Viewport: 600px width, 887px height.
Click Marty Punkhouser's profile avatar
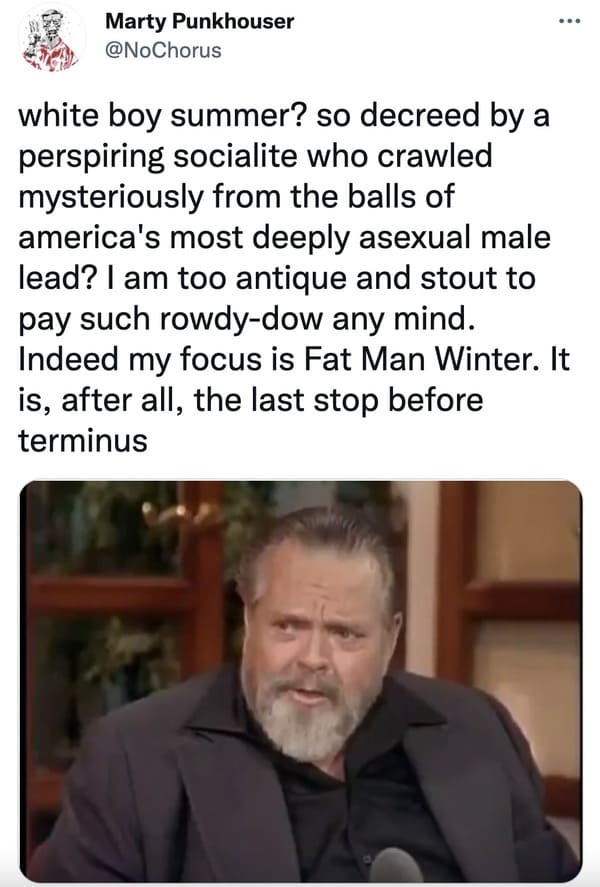(50, 37)
